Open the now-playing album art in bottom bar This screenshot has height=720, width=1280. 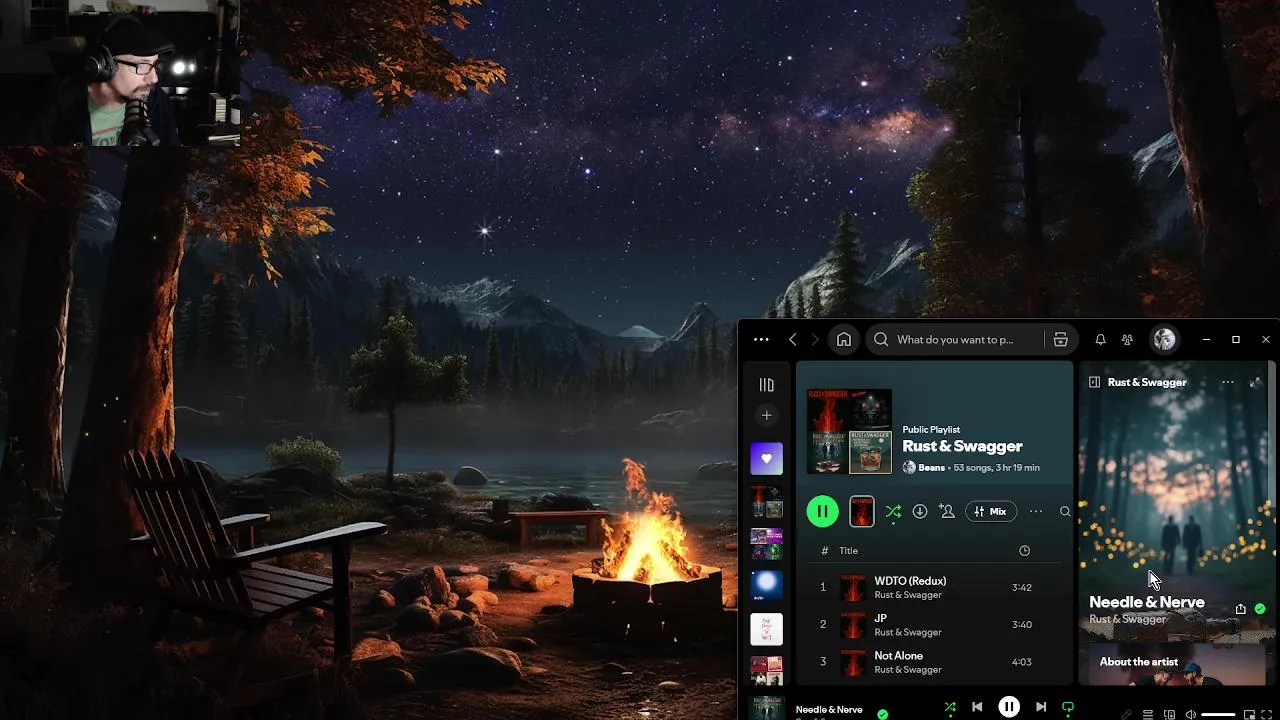point(767,707)
